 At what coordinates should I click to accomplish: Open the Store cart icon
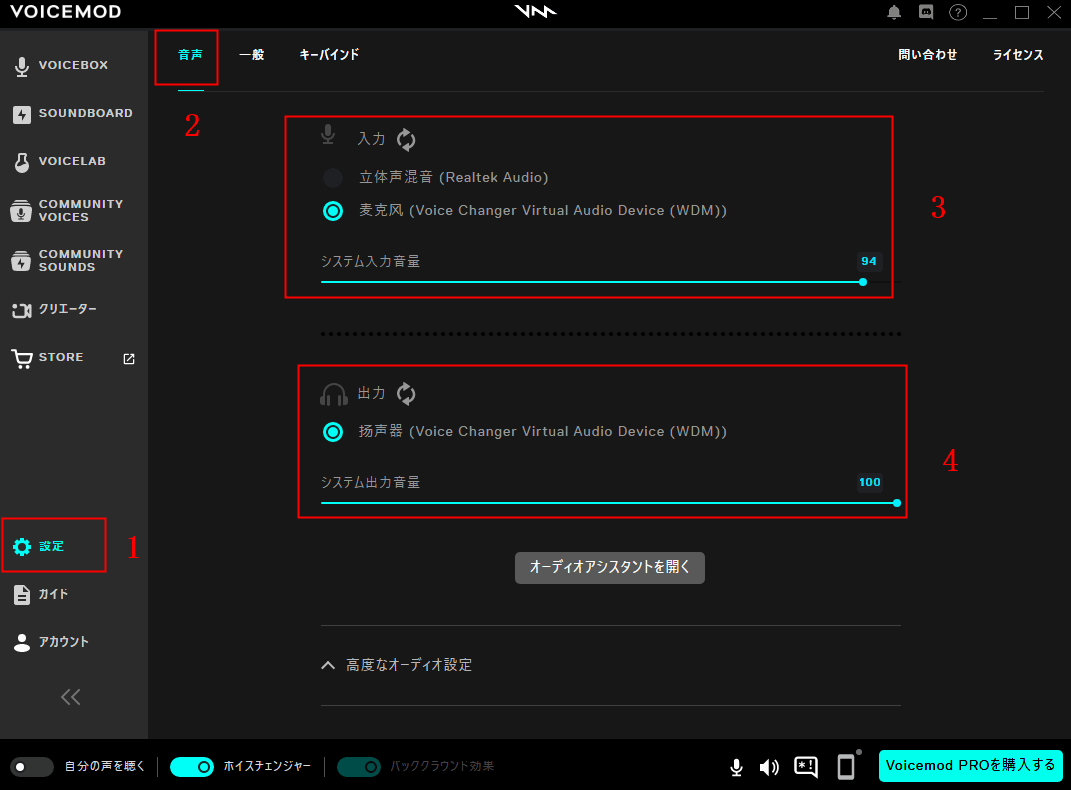[x=22, y=358]
